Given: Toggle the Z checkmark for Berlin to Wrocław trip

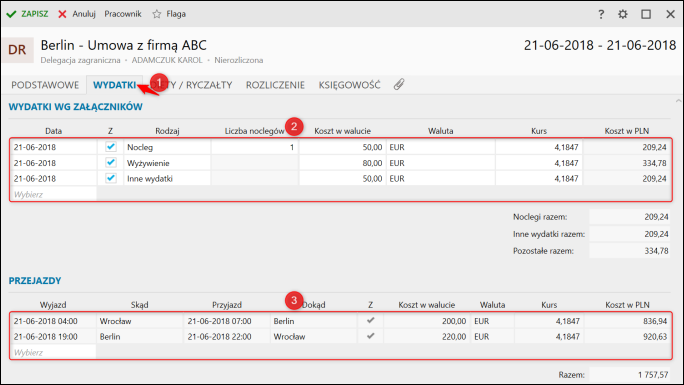Looking at the screenshot, I should pyautogui.click(x=370, y=336).
